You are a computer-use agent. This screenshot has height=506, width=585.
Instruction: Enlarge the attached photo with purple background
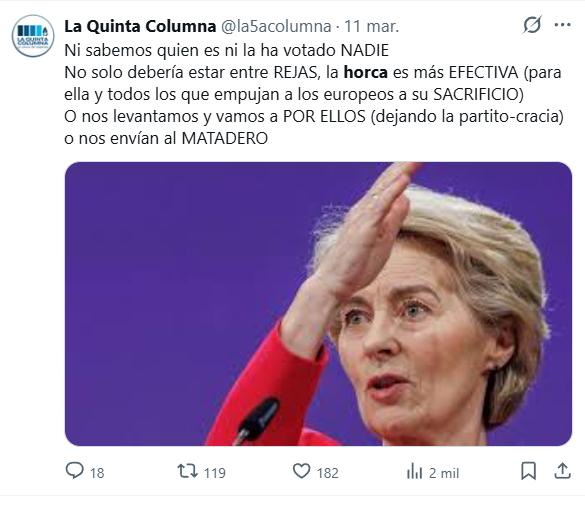318,304
